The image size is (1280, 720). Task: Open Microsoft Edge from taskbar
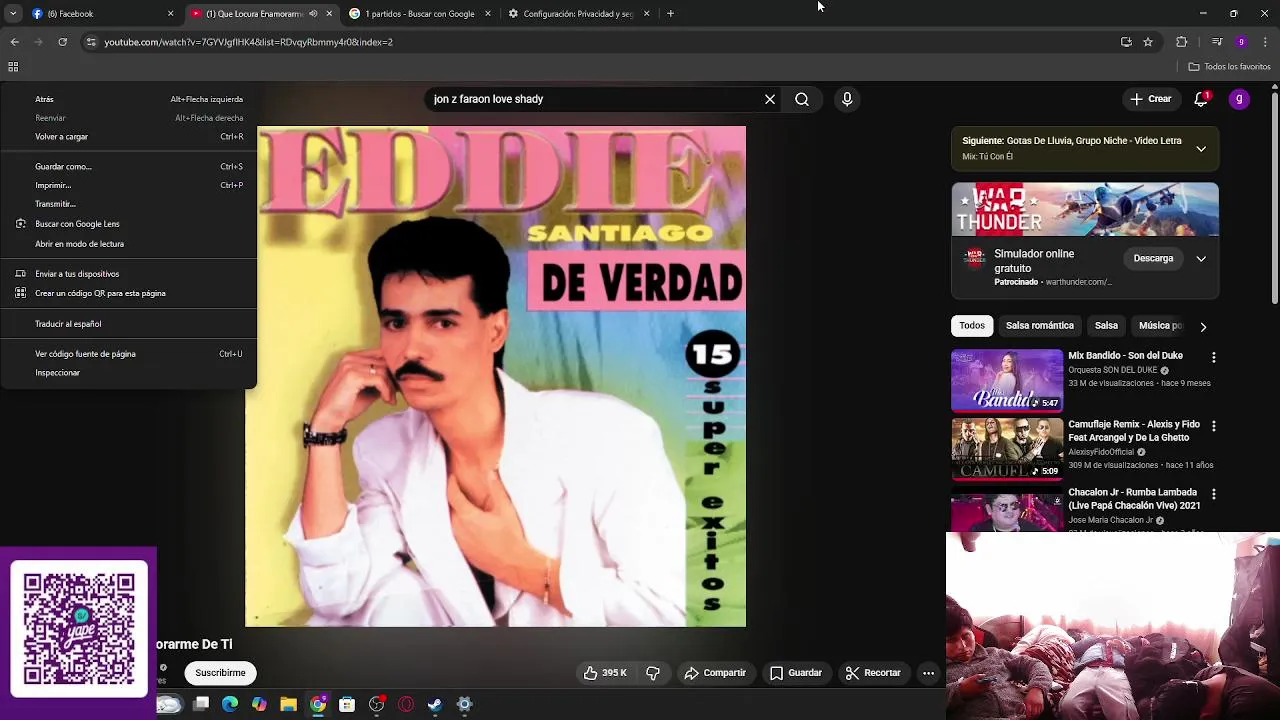(x=230, y=704)
